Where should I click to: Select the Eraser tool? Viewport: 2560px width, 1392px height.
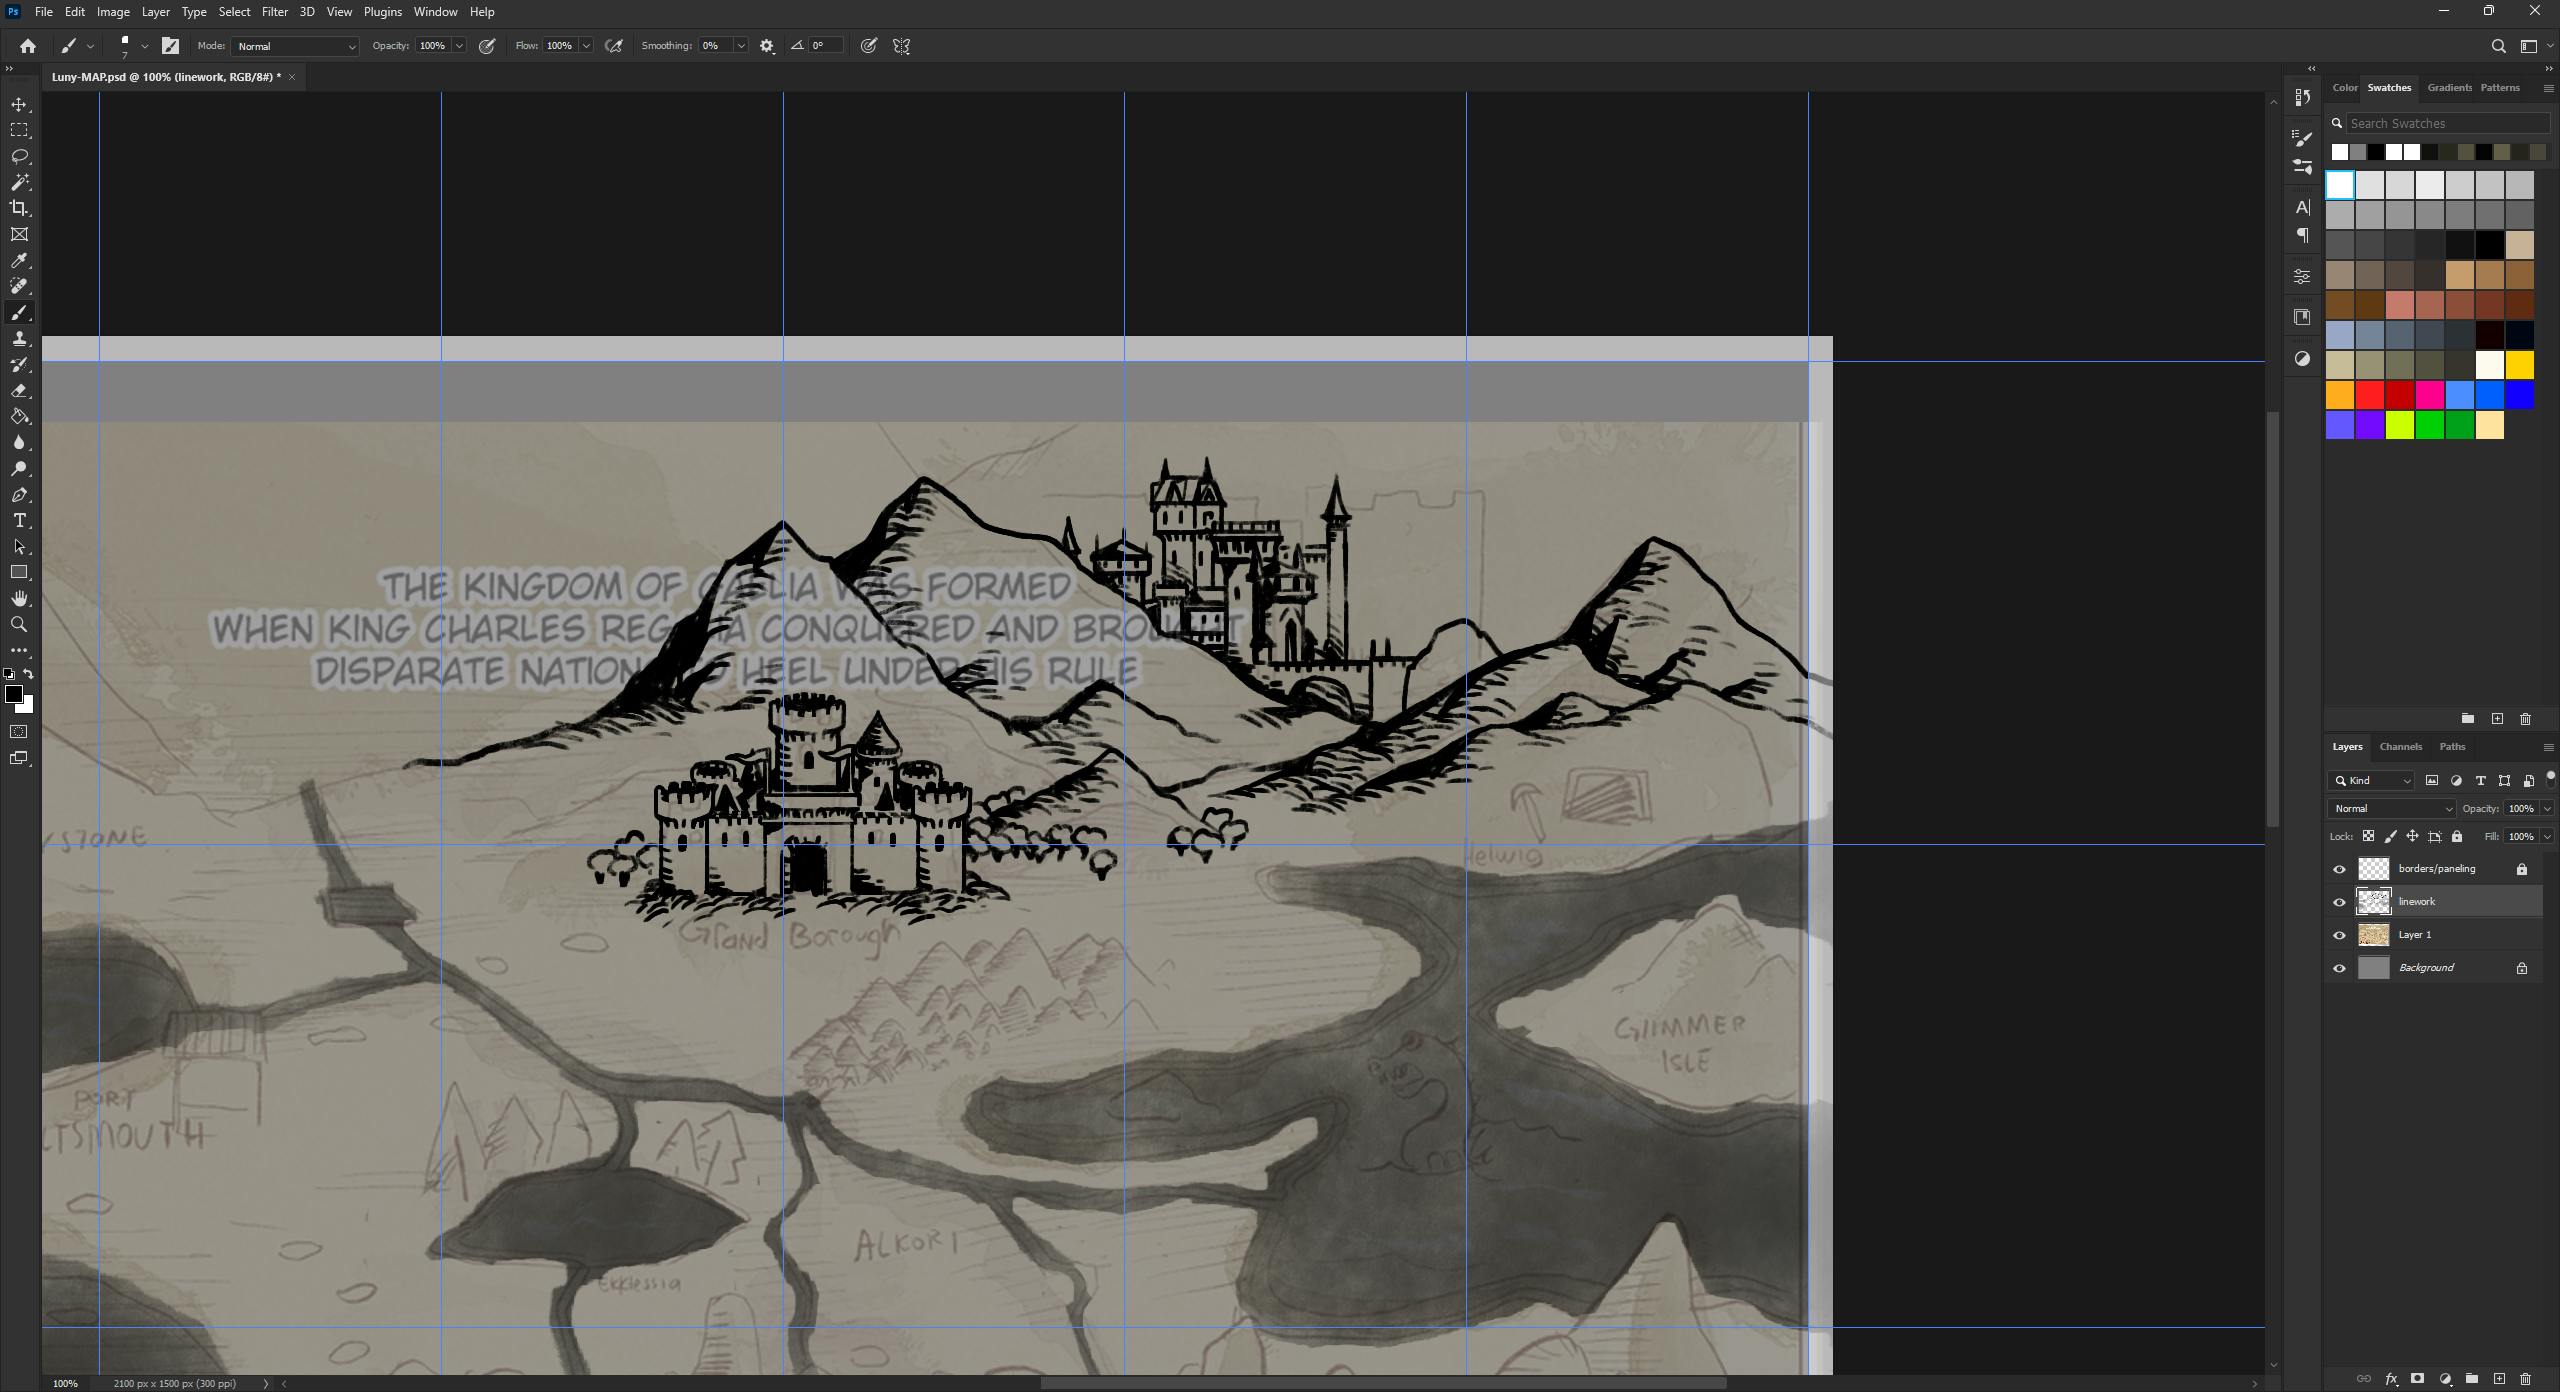coord(19,391)
